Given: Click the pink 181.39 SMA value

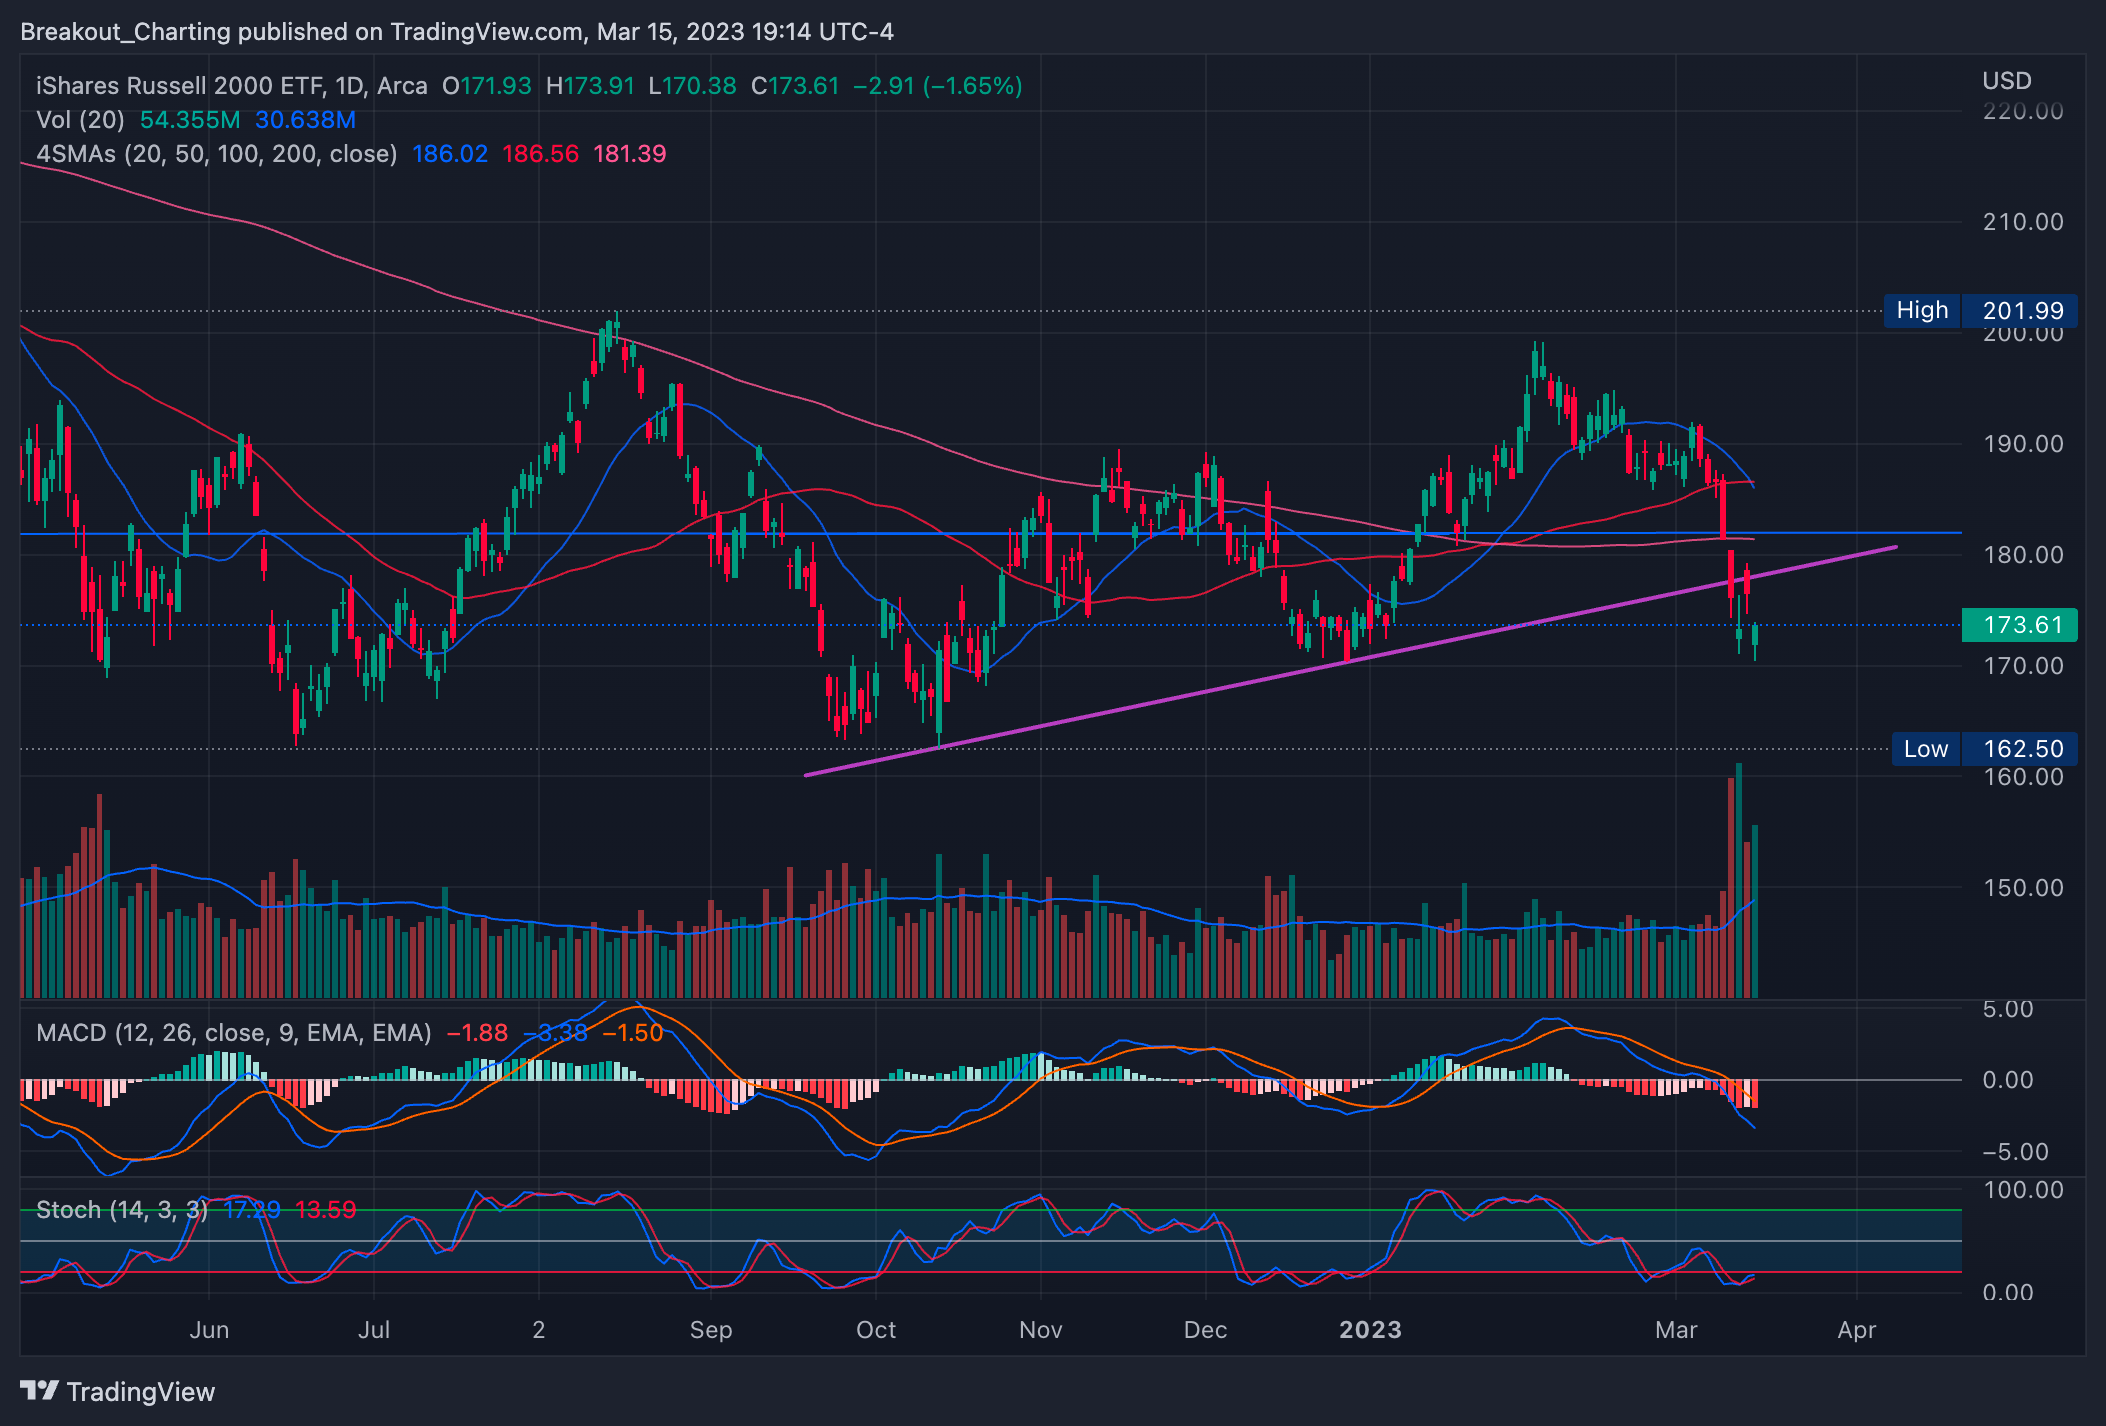Looking at the screenshot, I should tap(629, 154).
